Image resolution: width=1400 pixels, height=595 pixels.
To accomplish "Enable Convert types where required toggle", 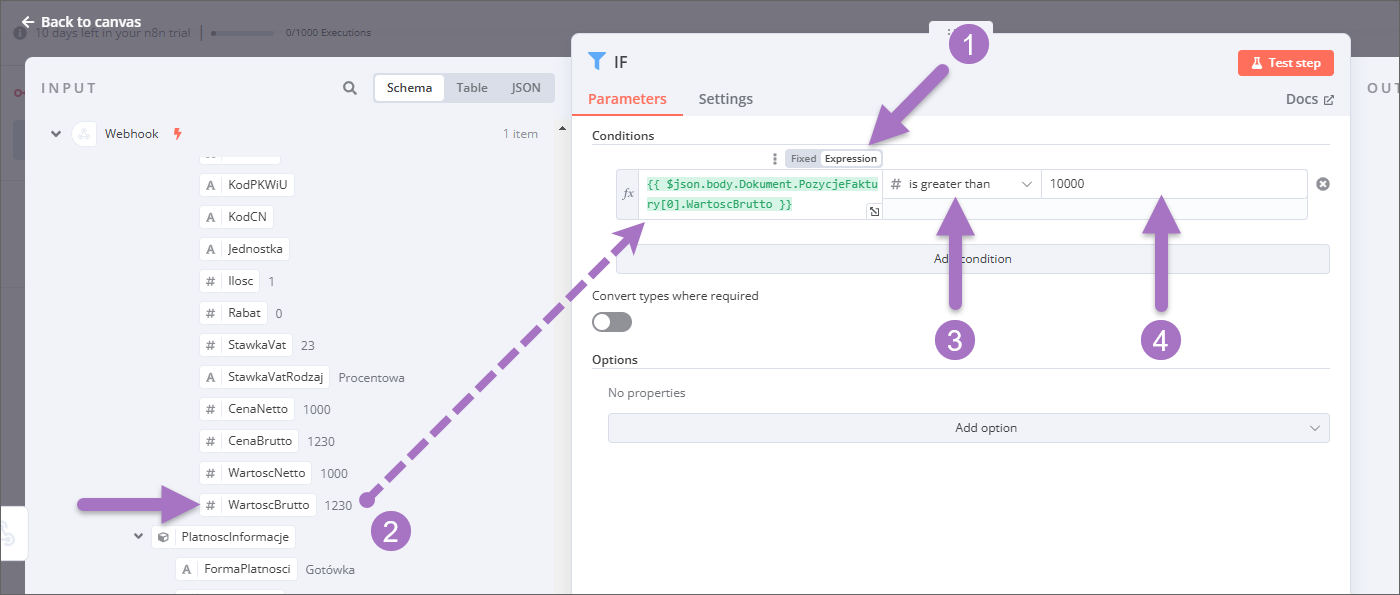I will (612, 322).
